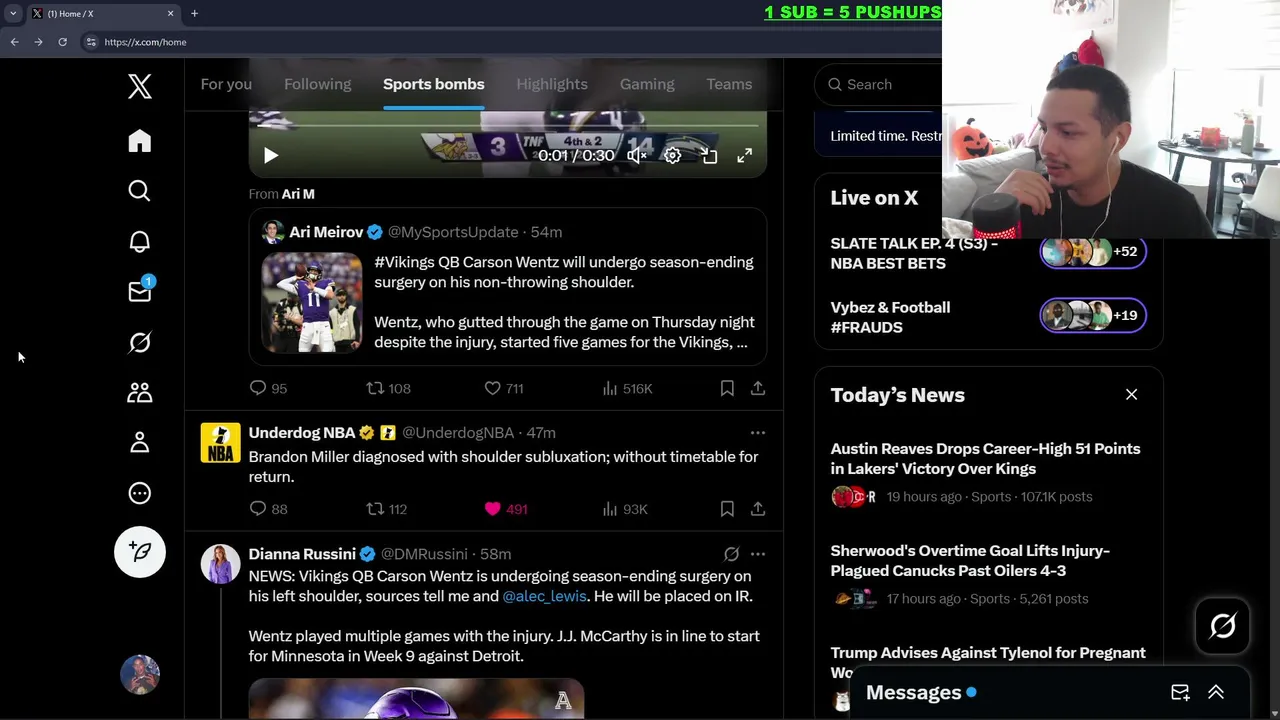
Task: Click @alec_lewis mention link
Action: [x=545, y=596]
